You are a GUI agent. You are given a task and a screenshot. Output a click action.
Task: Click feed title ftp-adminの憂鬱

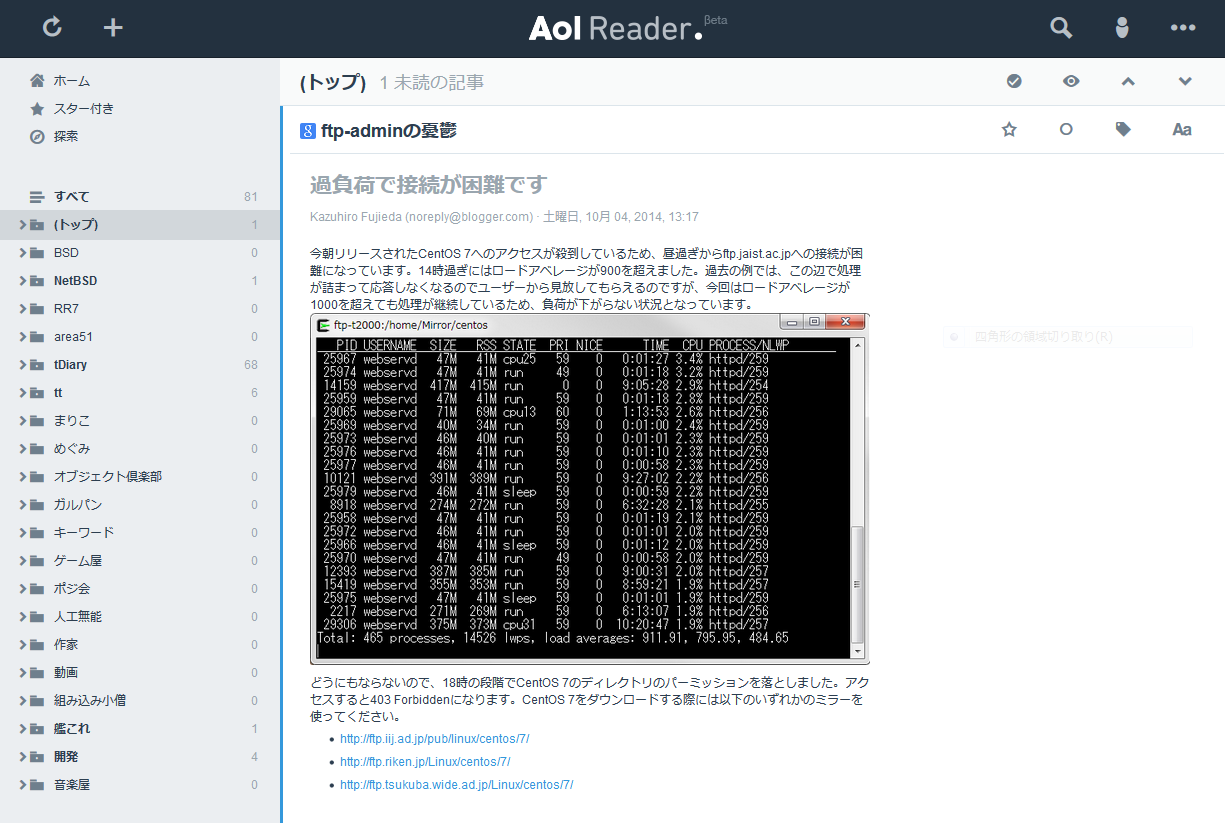(x=389, y=131)
